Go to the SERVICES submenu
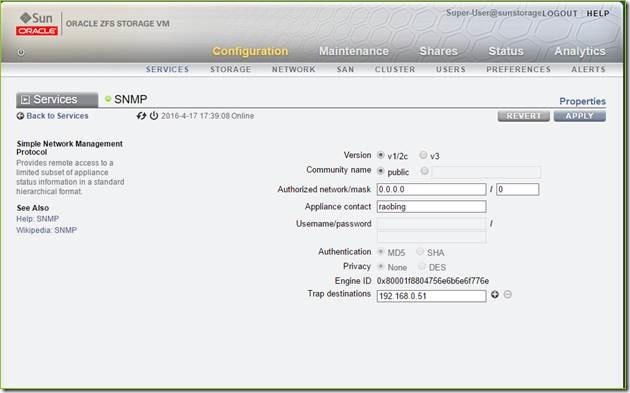 [168, 70]
